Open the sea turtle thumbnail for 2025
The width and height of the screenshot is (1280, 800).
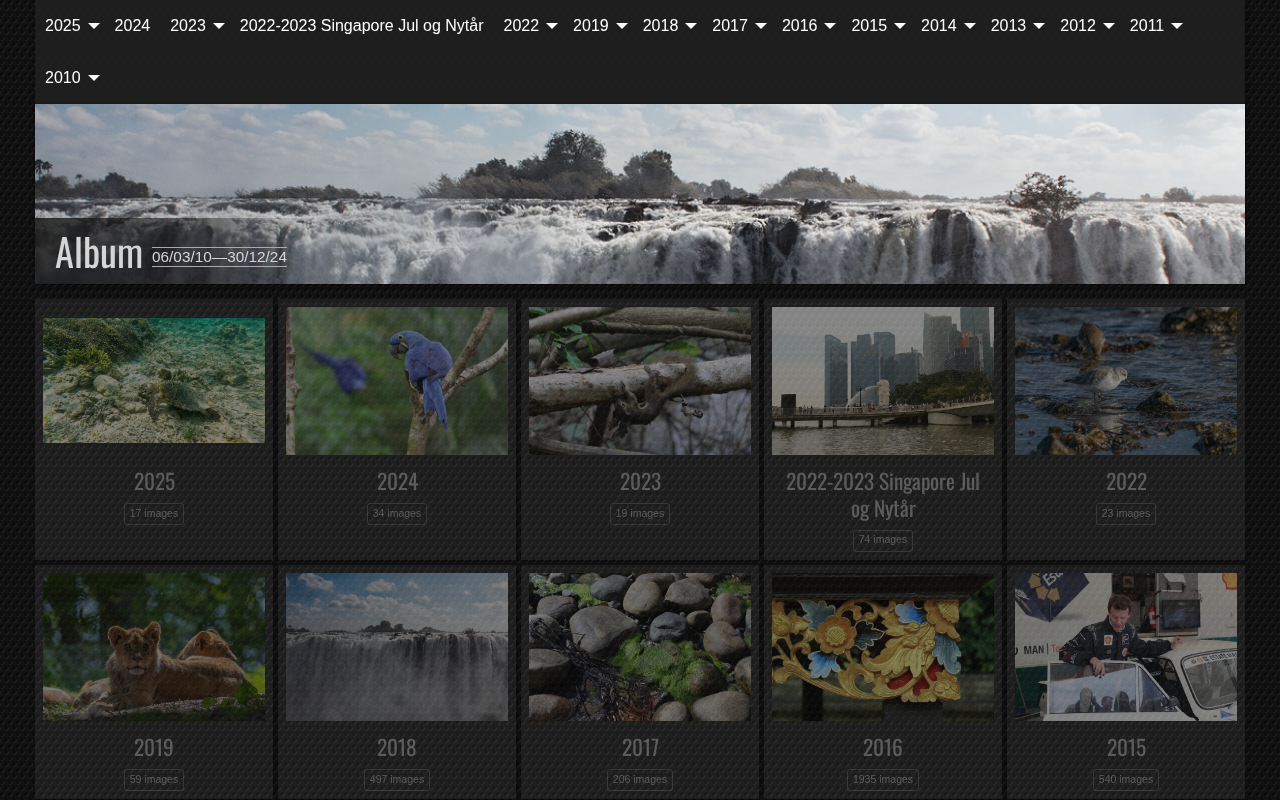154,380
